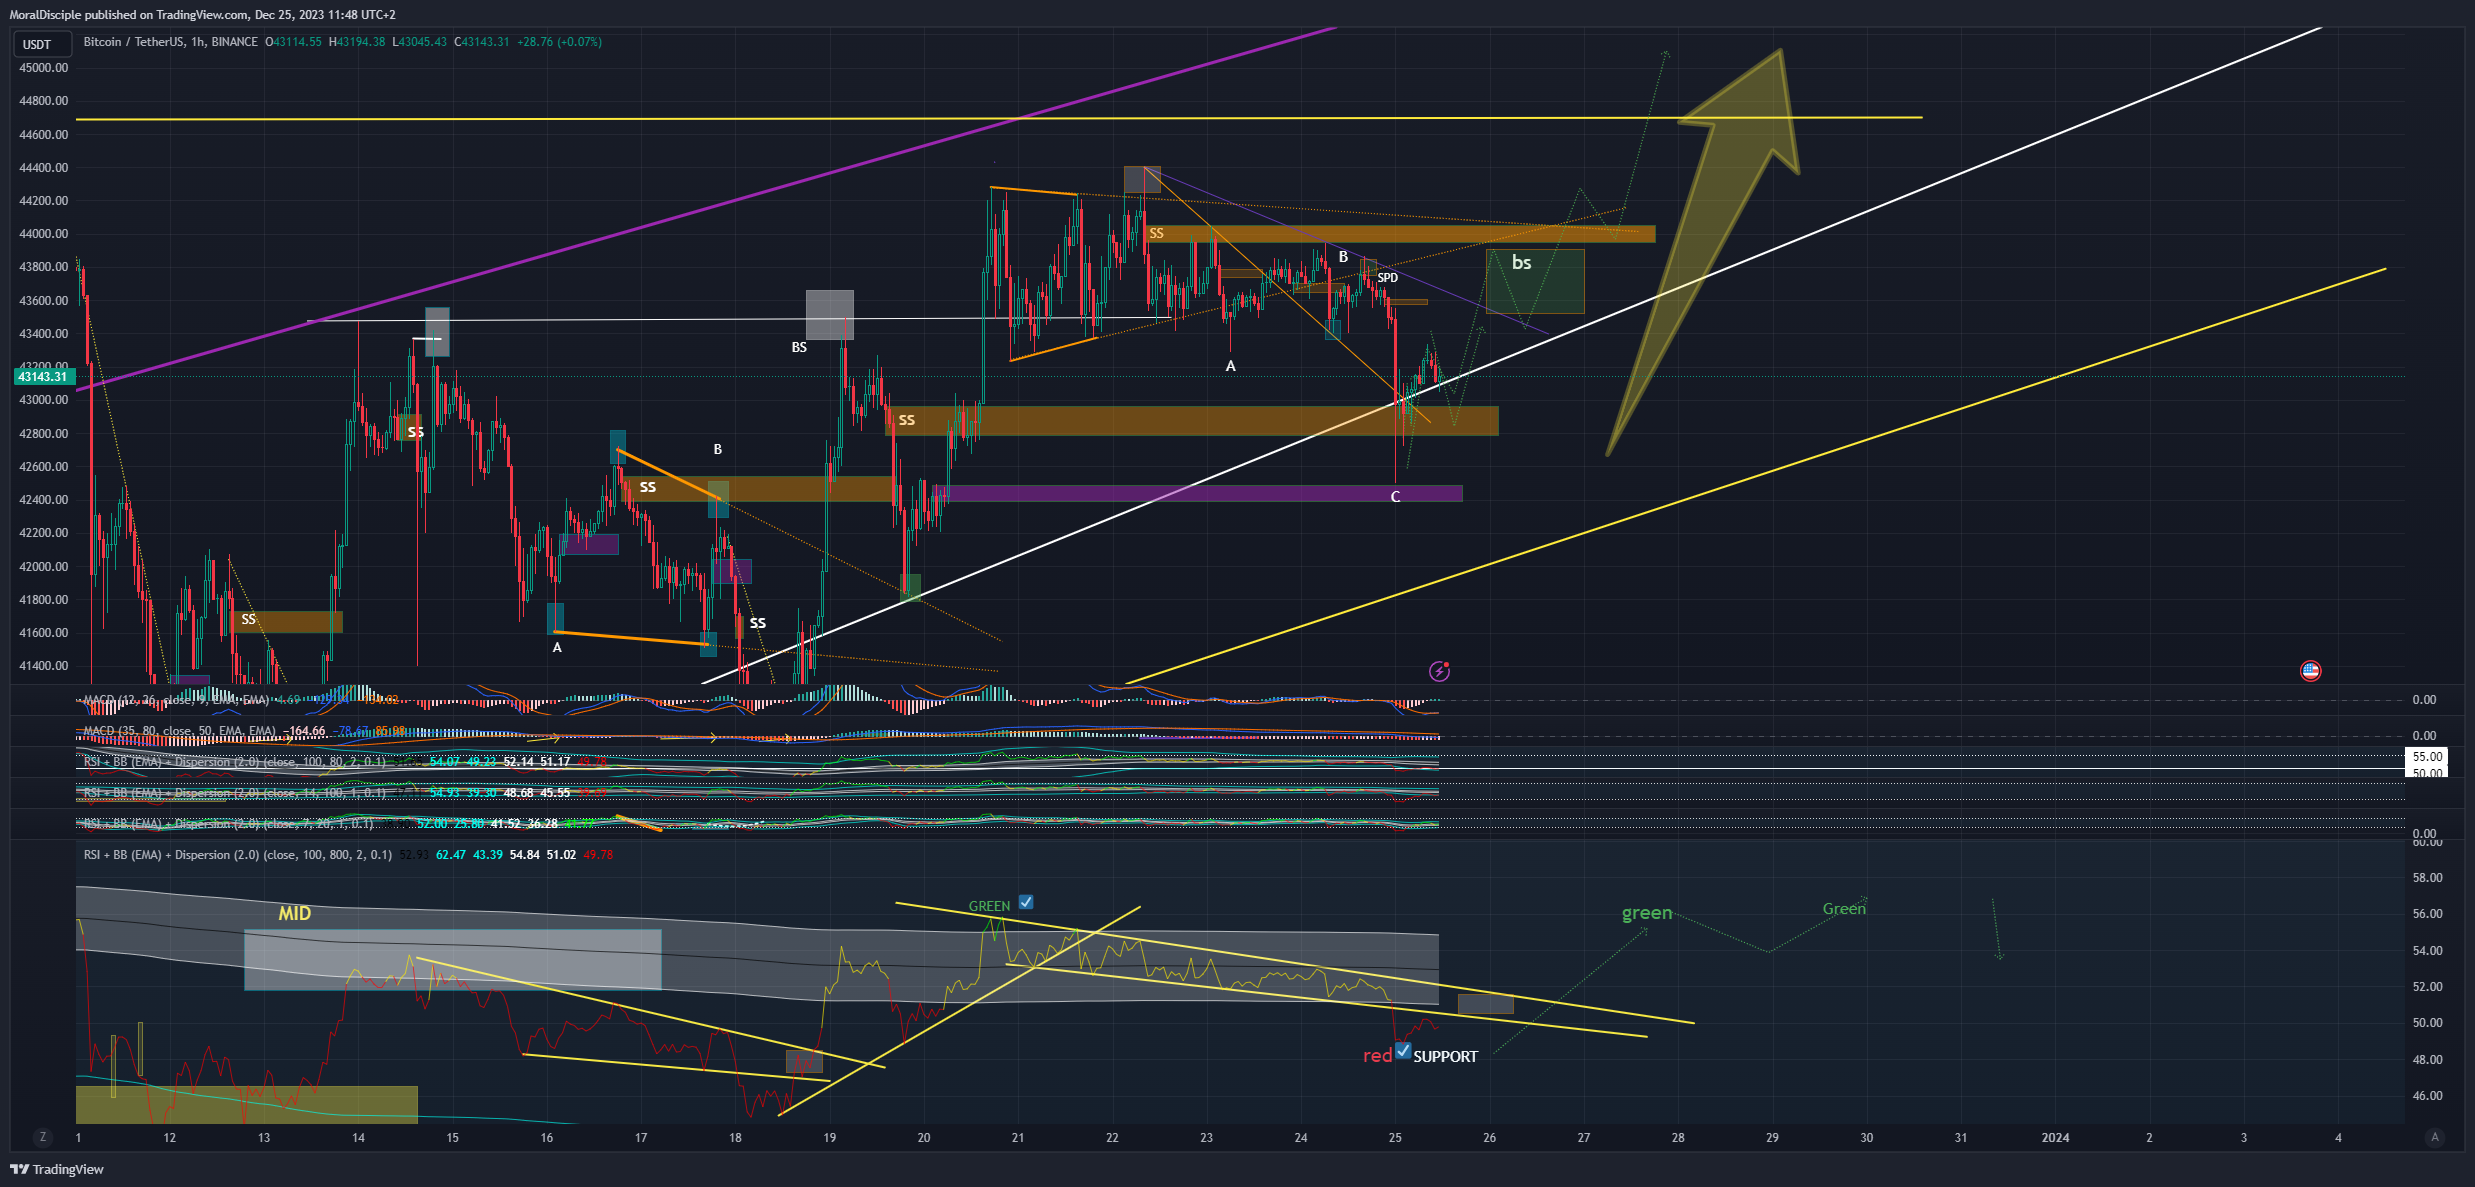Click the C wave label above purple band
The height and width of the screenshot is (1187, 2475).
click(1395, 497)
